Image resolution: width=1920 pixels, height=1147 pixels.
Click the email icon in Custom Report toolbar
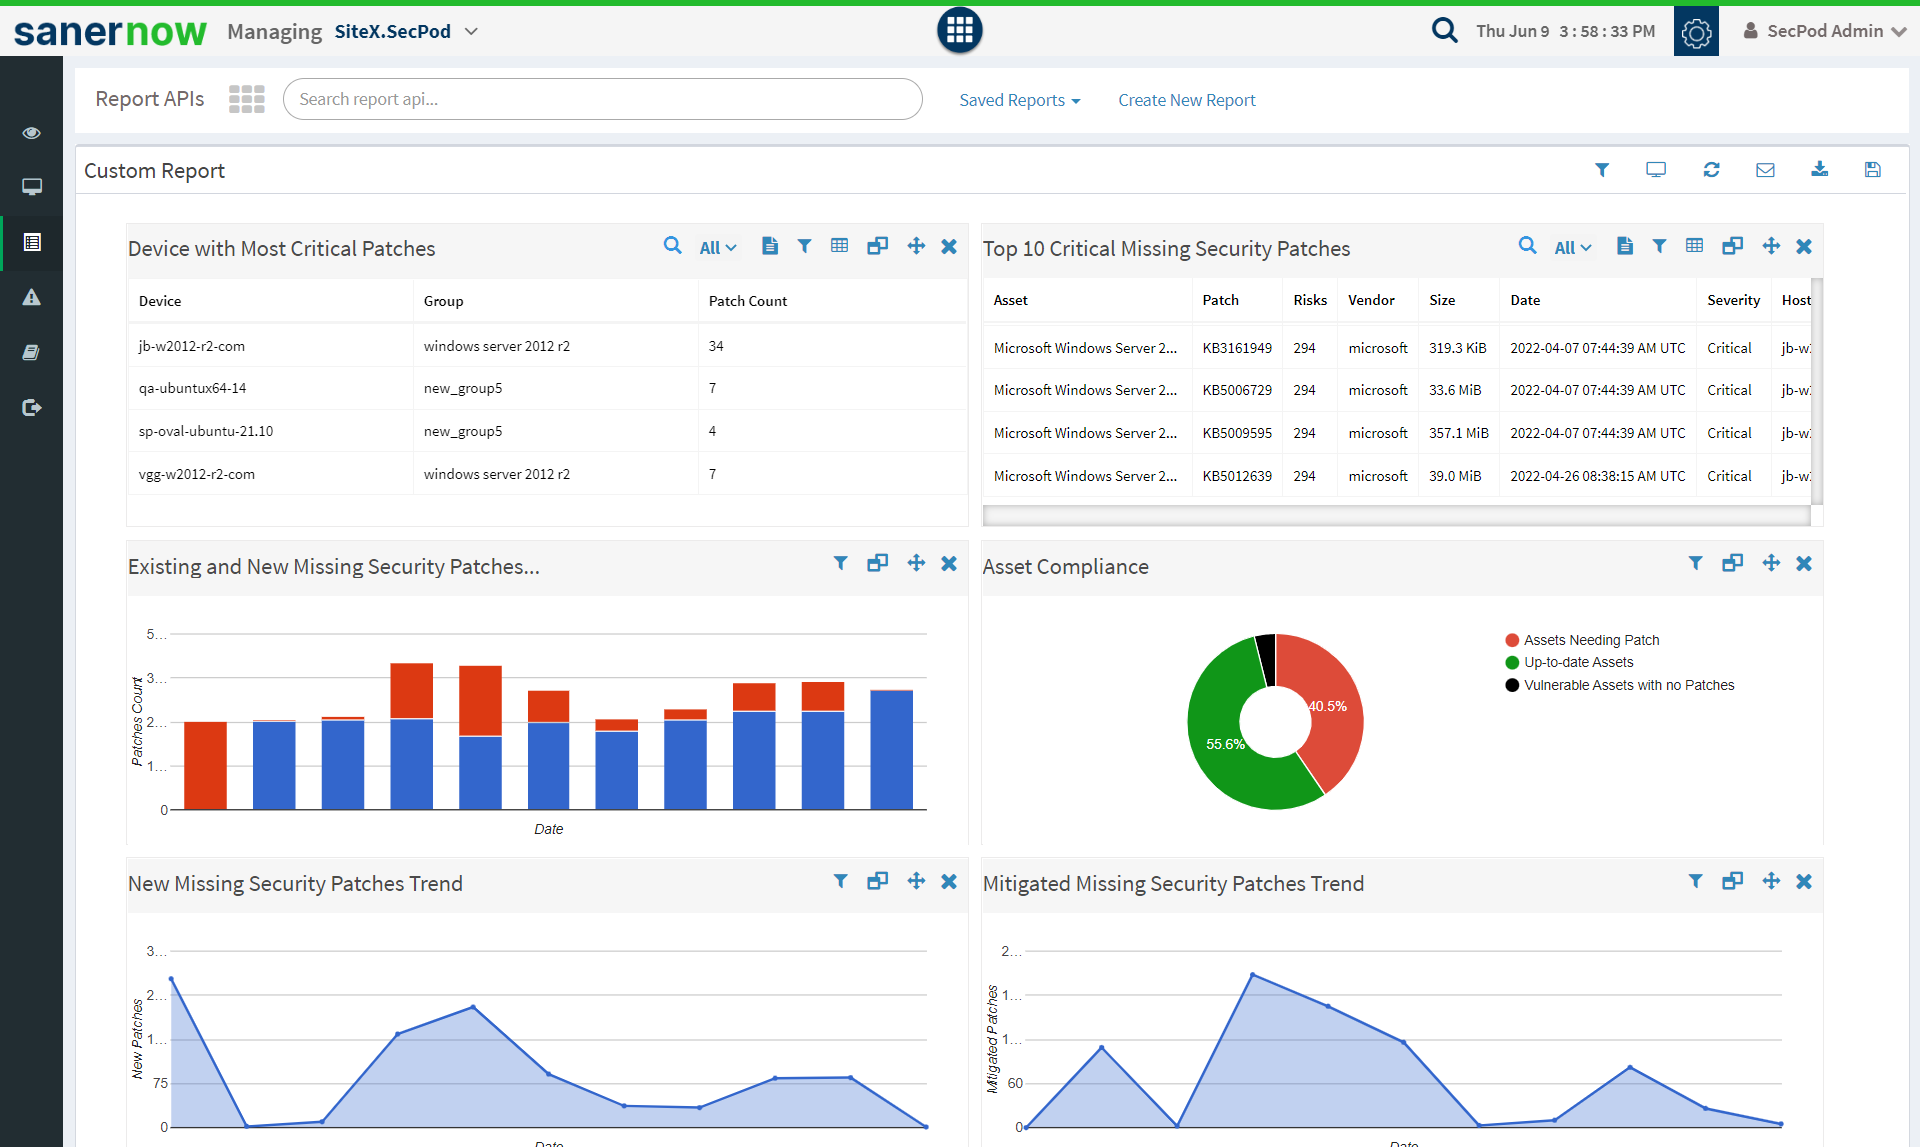pos(1767,169)
